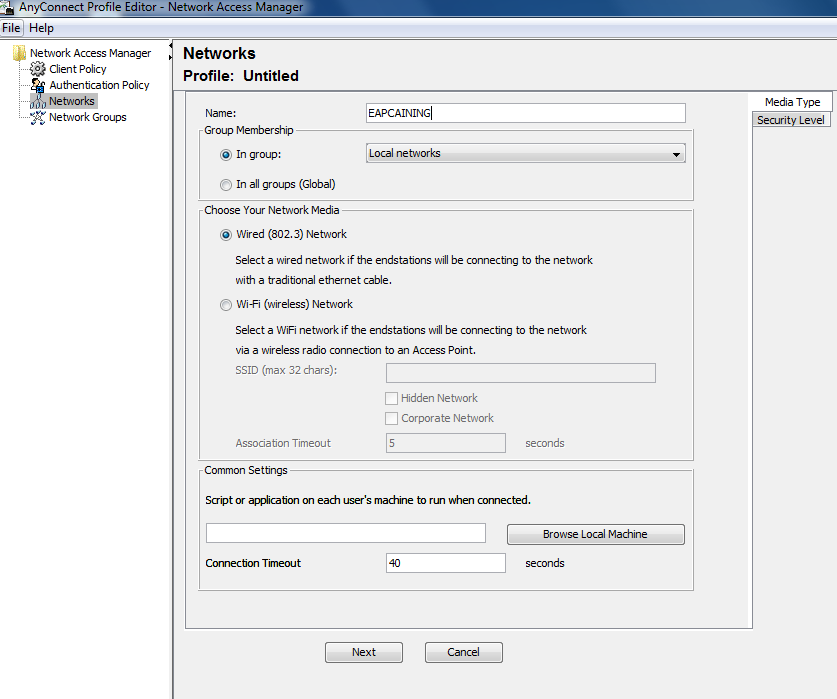Click the AnyConnect app icon in title bar
837x699 pixels.
tap(7, 7)
